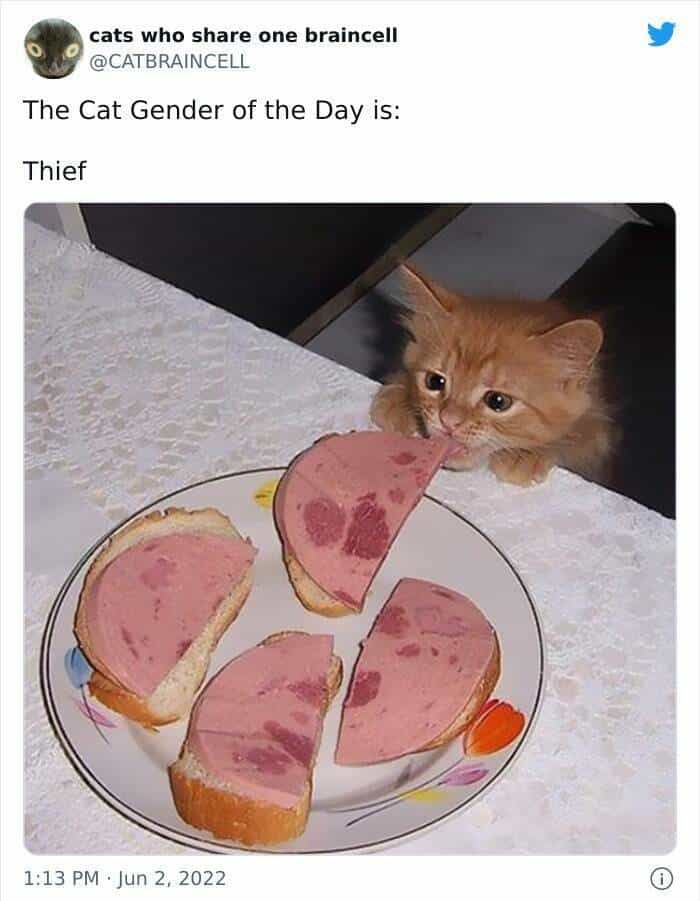
Task: Enlarge the kitten stealing sandwich photo
Action: pos(350,529)
